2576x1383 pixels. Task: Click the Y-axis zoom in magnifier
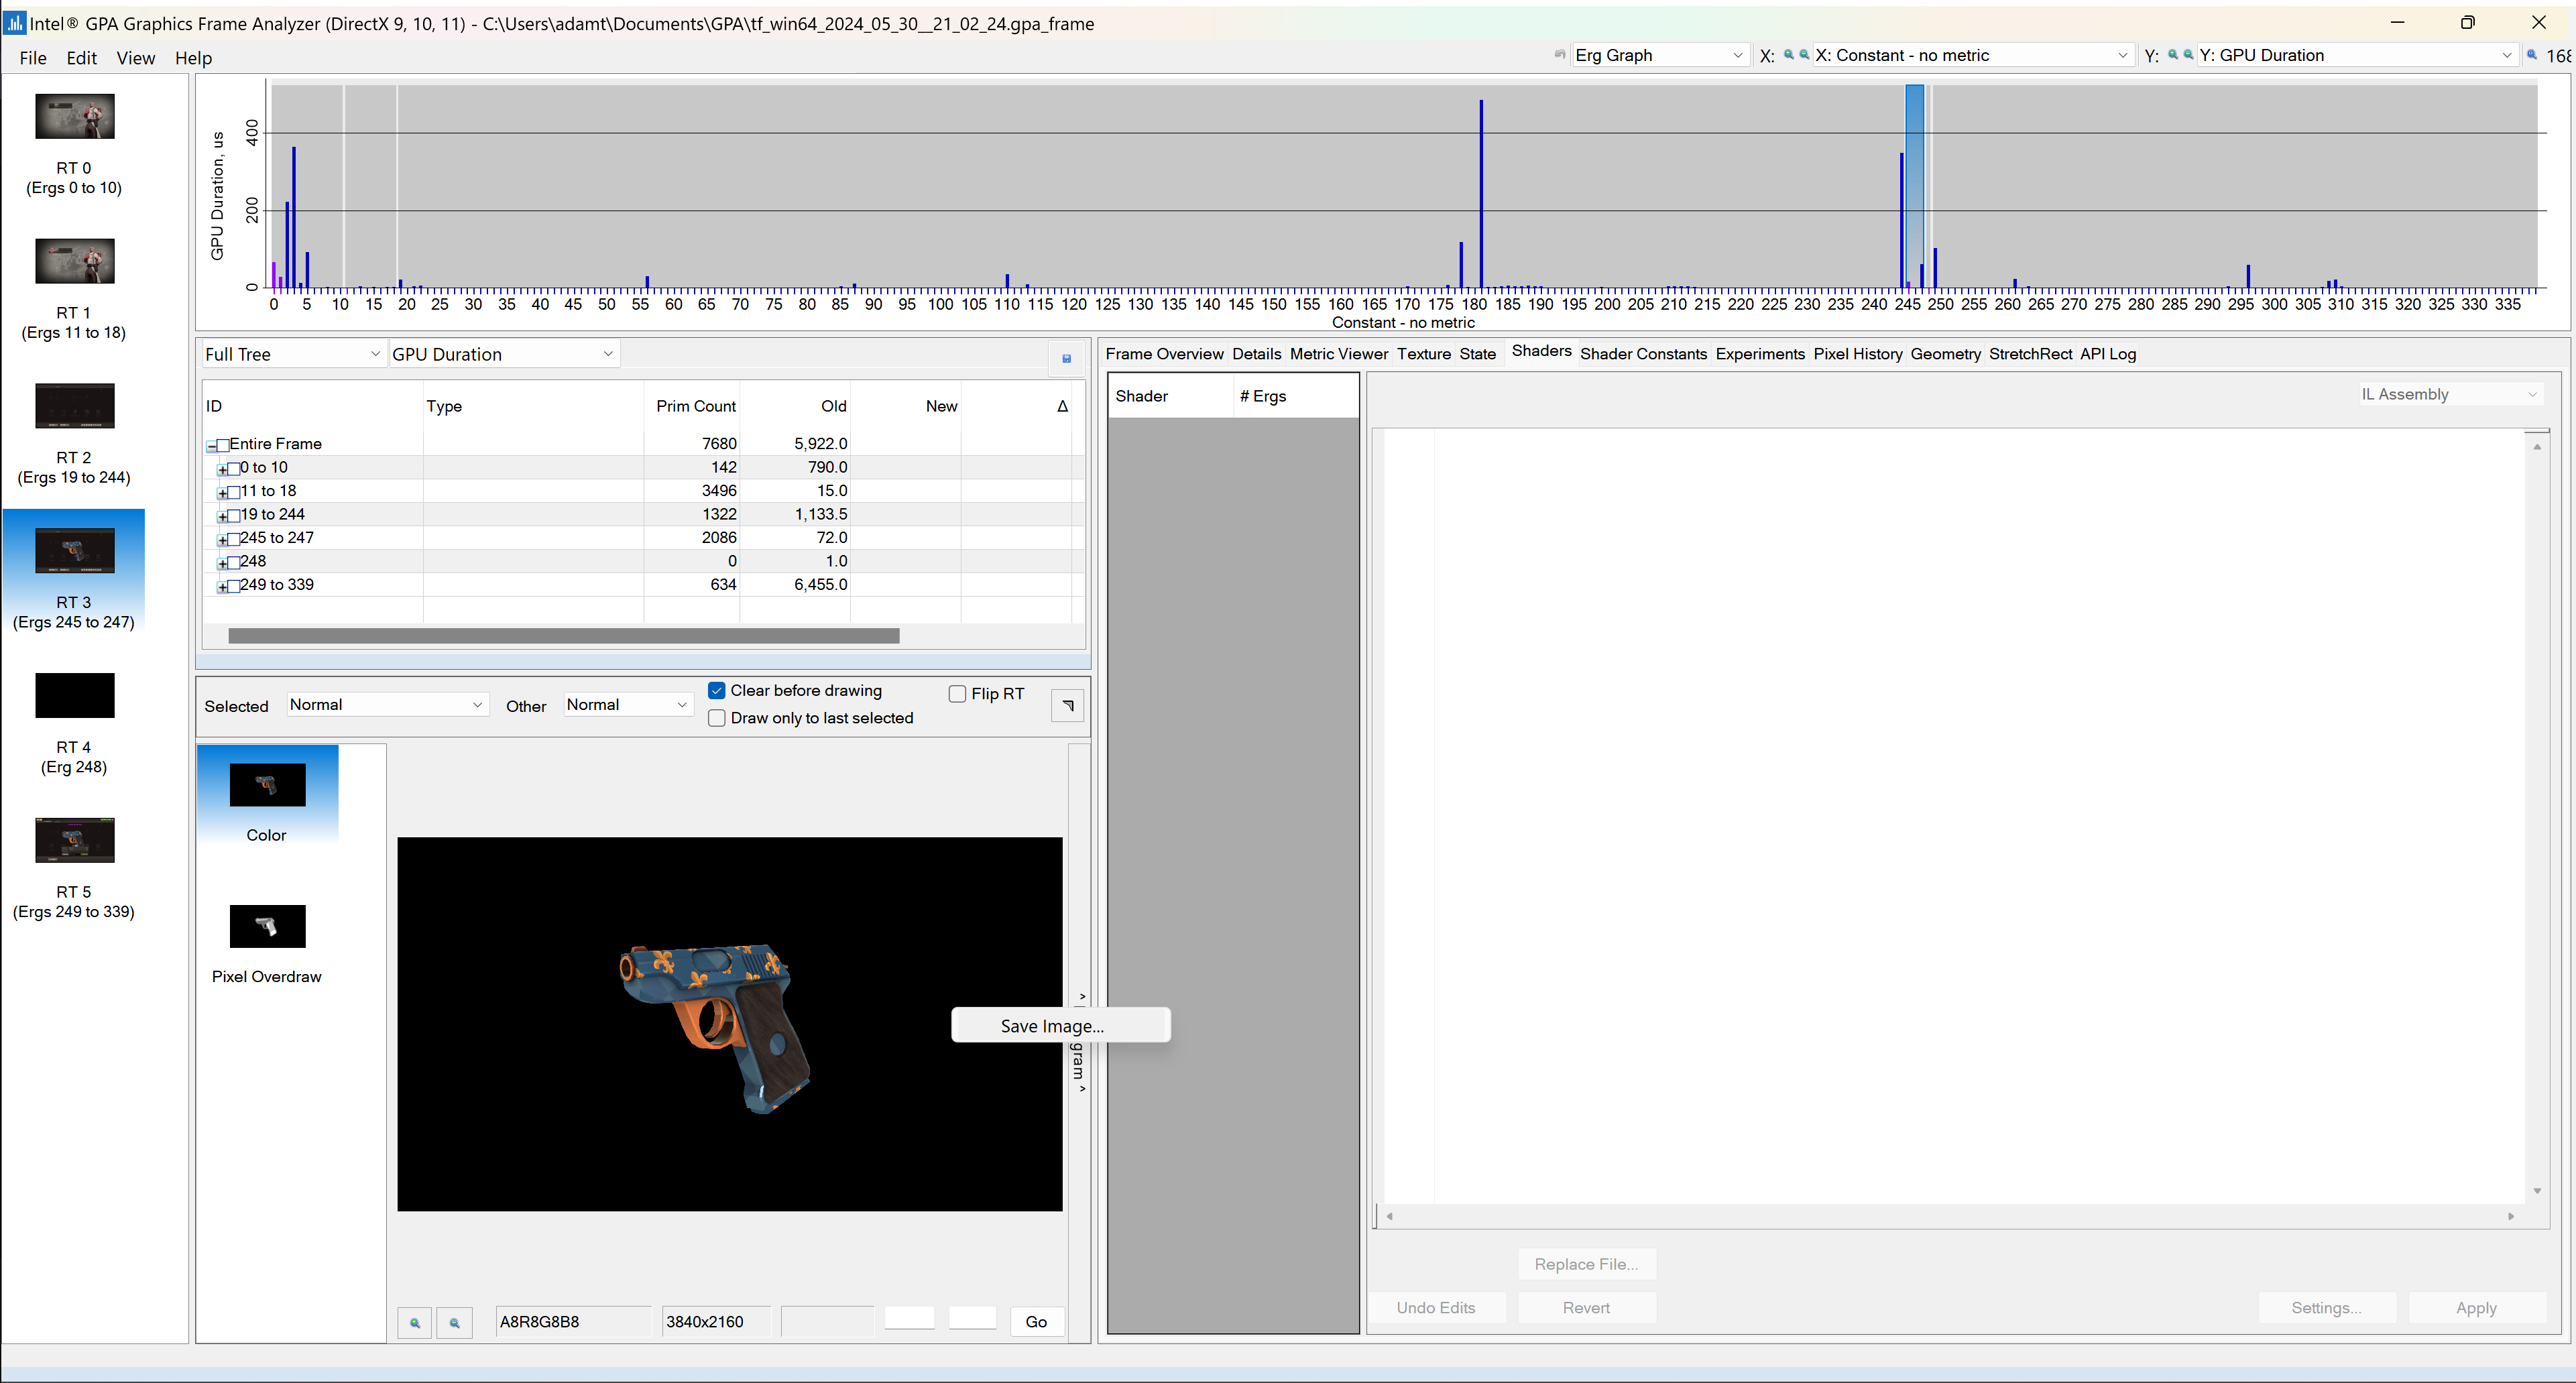(2172, 55)
